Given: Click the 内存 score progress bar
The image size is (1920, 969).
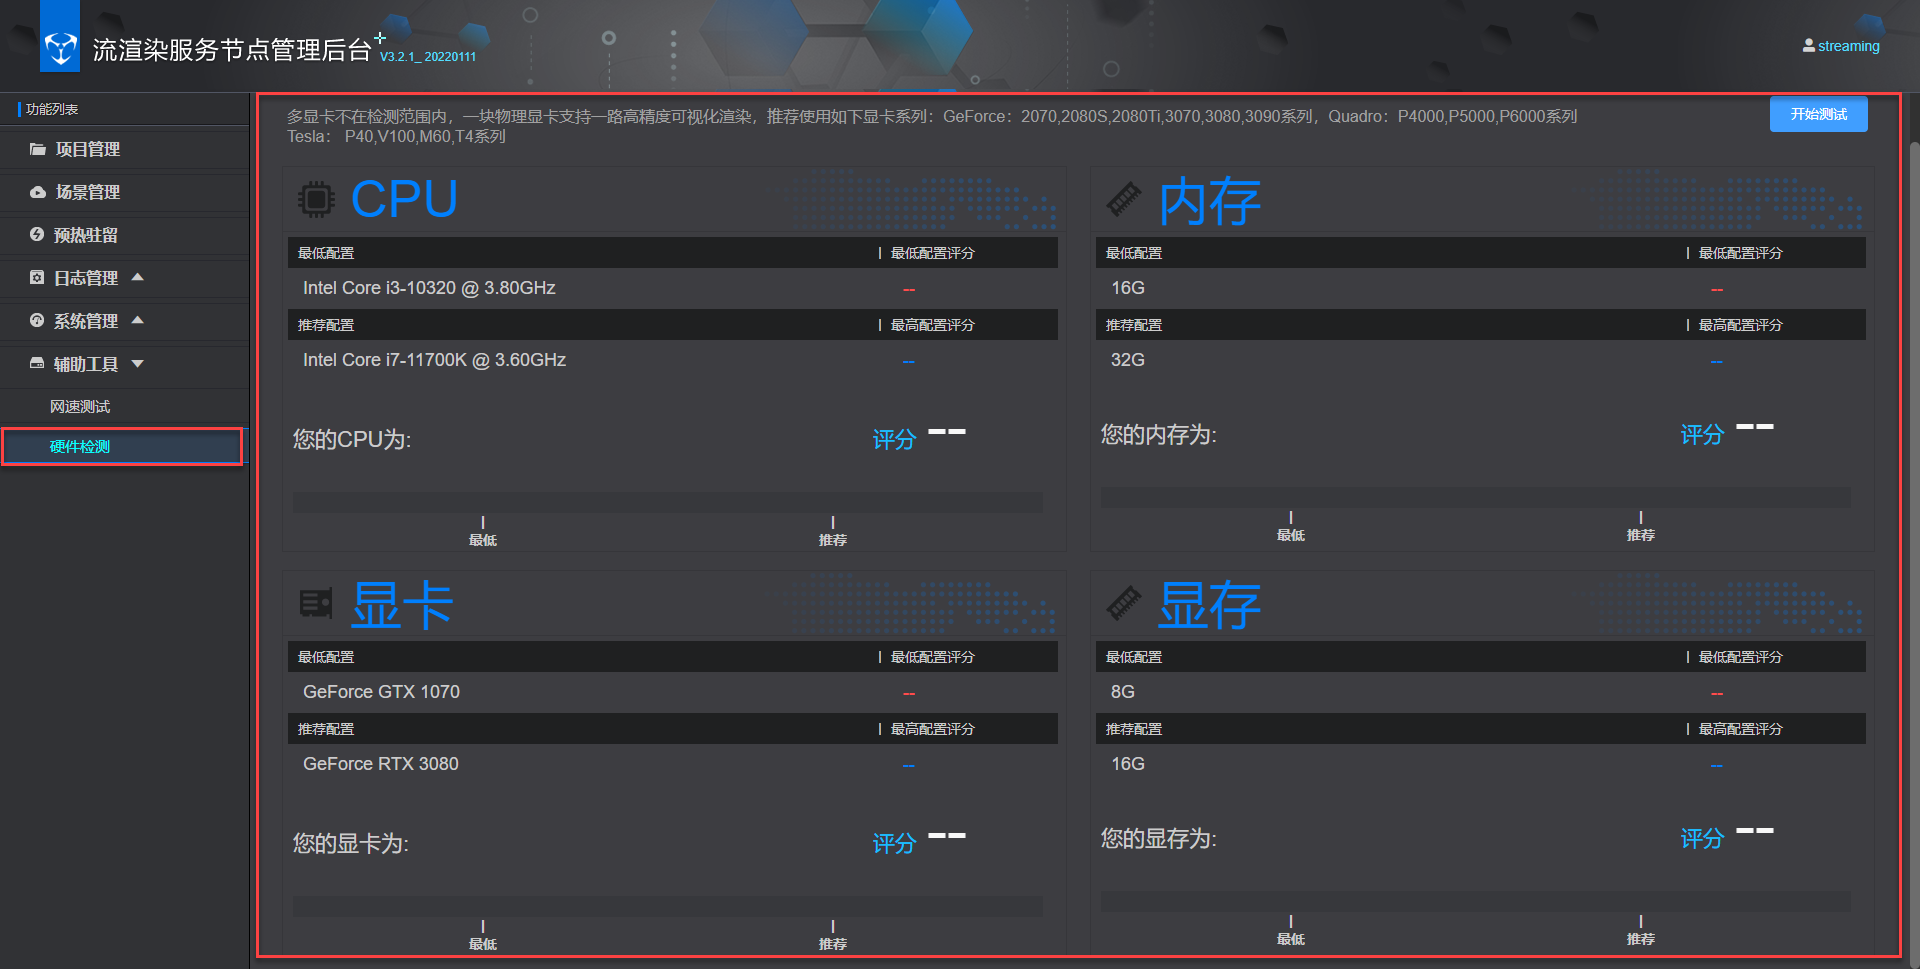Looking at the screenshot, I should tap(1475, 497).
